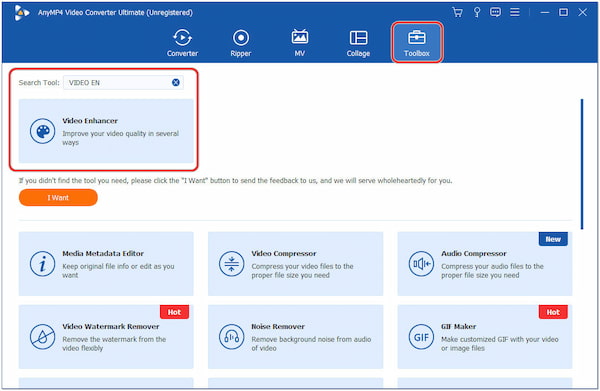Image resolution: width=600 pixels, height=391 pixels.
Task: Click the key register icon
Action: click(x=477, y=12)
